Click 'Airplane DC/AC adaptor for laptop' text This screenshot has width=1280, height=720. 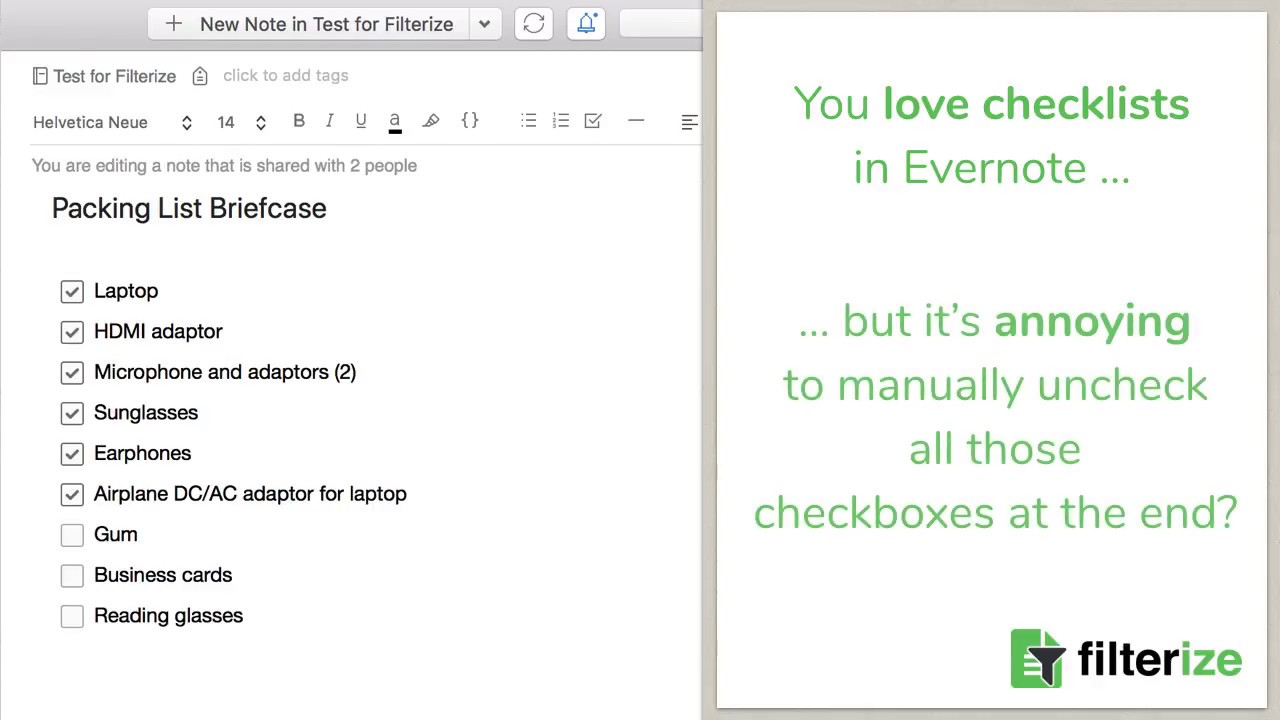pos(250,494)
